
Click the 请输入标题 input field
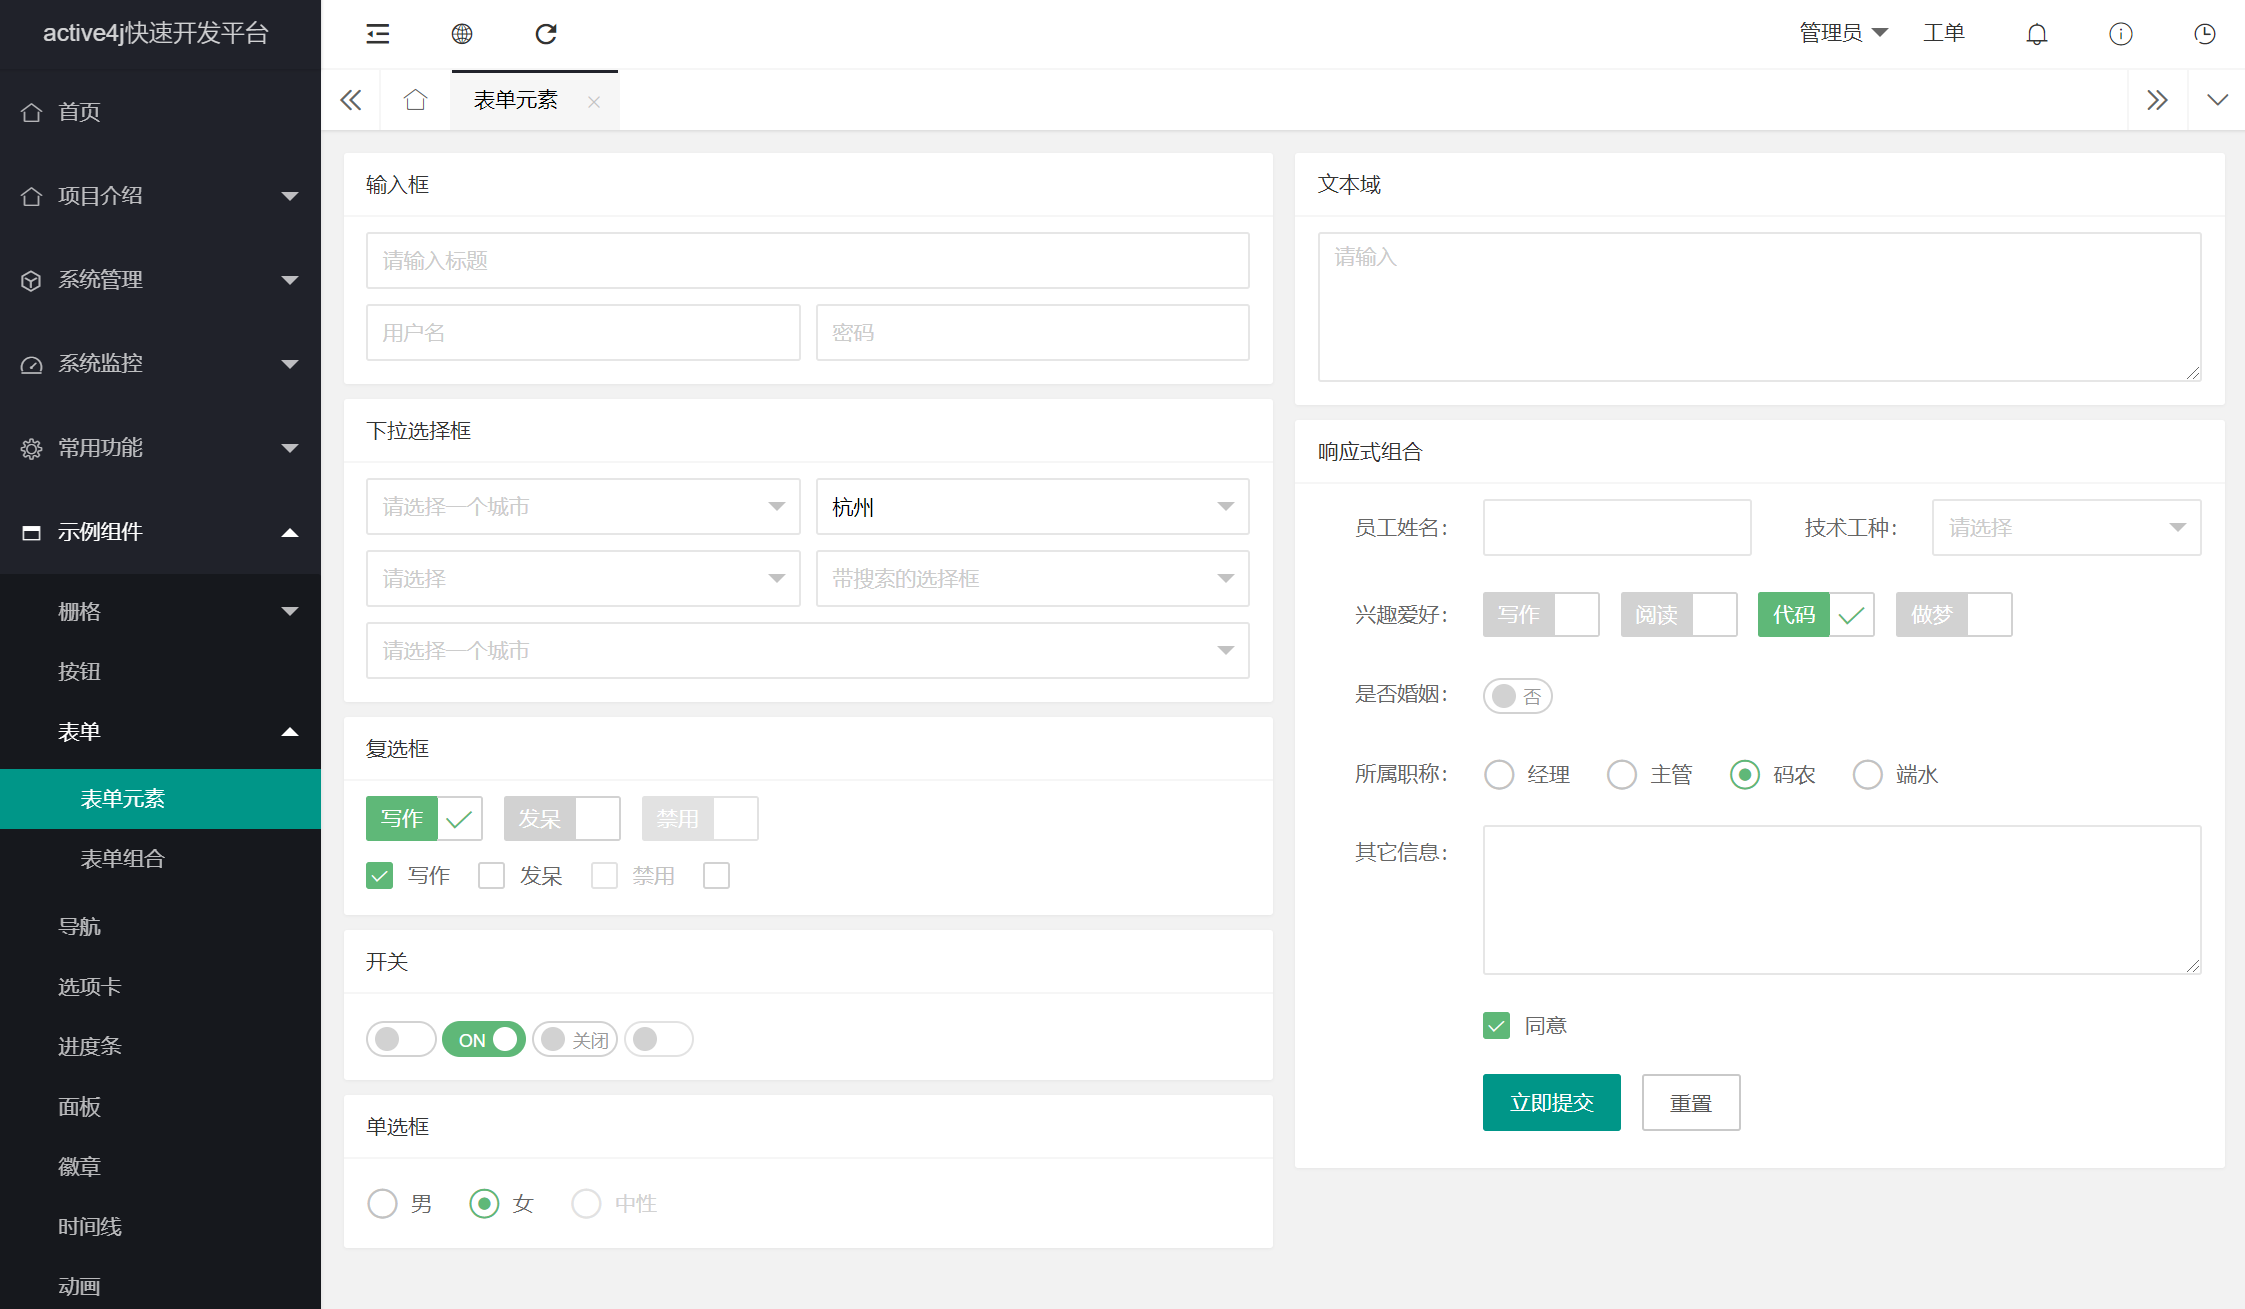point(808,261)
